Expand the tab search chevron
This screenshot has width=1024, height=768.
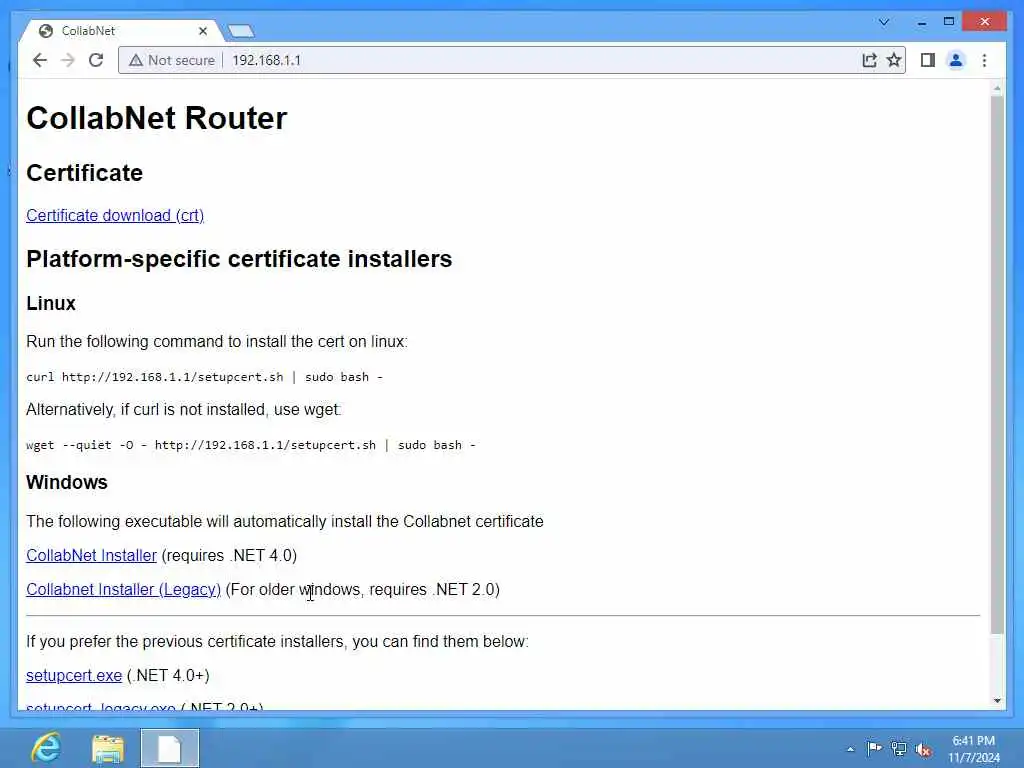tap(884, 22)
